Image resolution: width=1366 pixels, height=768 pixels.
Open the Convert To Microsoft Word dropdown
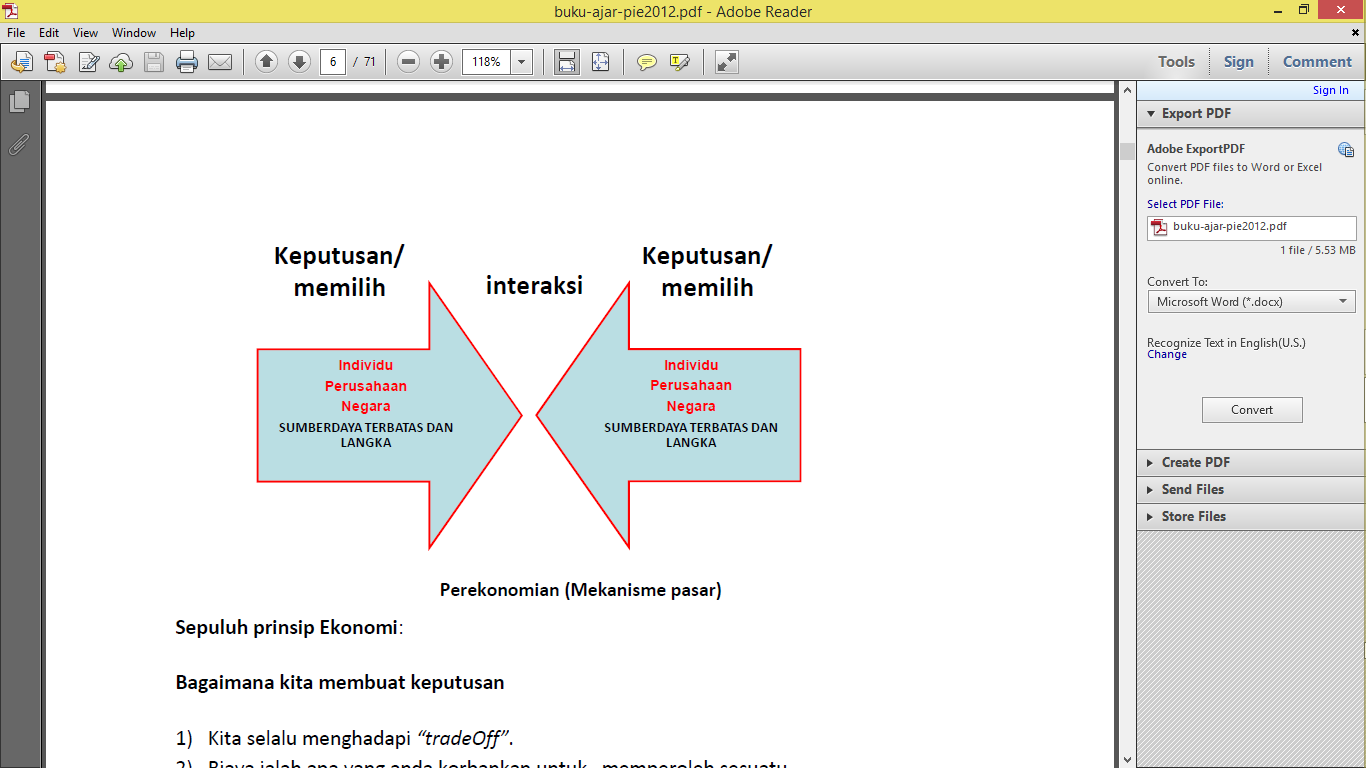click(x=1251, y=301)
